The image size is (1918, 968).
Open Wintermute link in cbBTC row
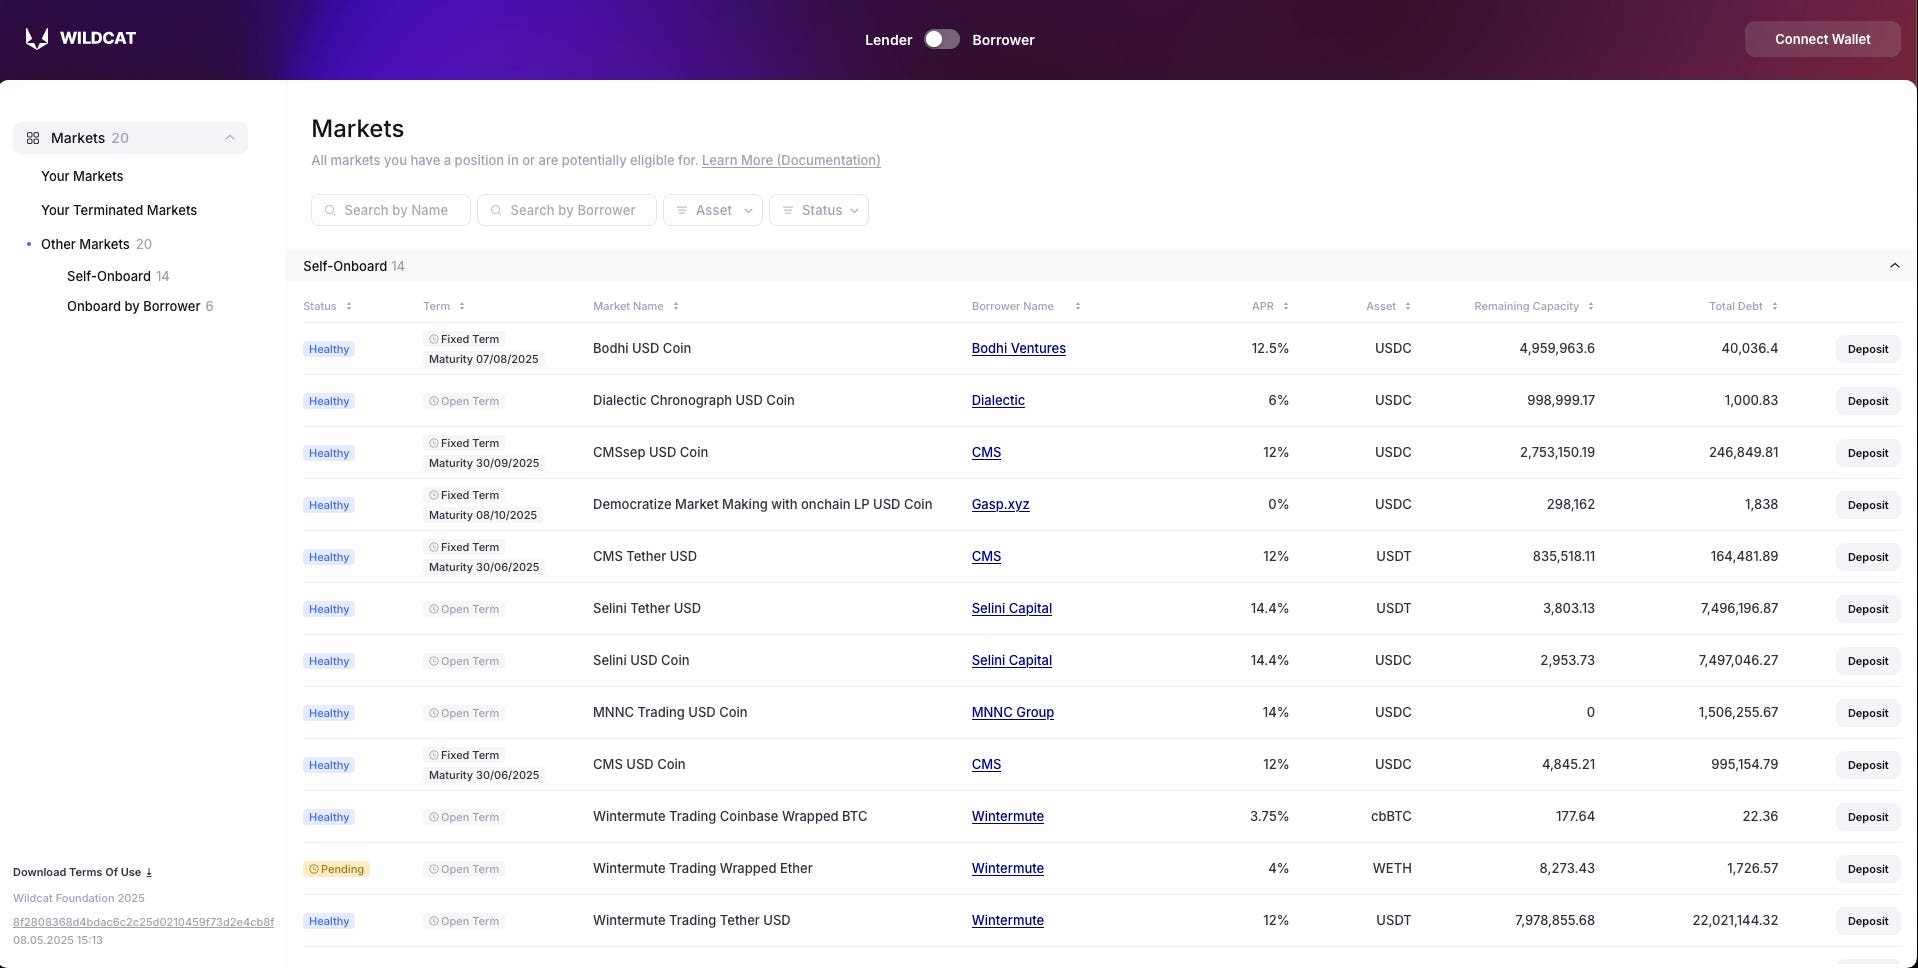[1007, 816]
